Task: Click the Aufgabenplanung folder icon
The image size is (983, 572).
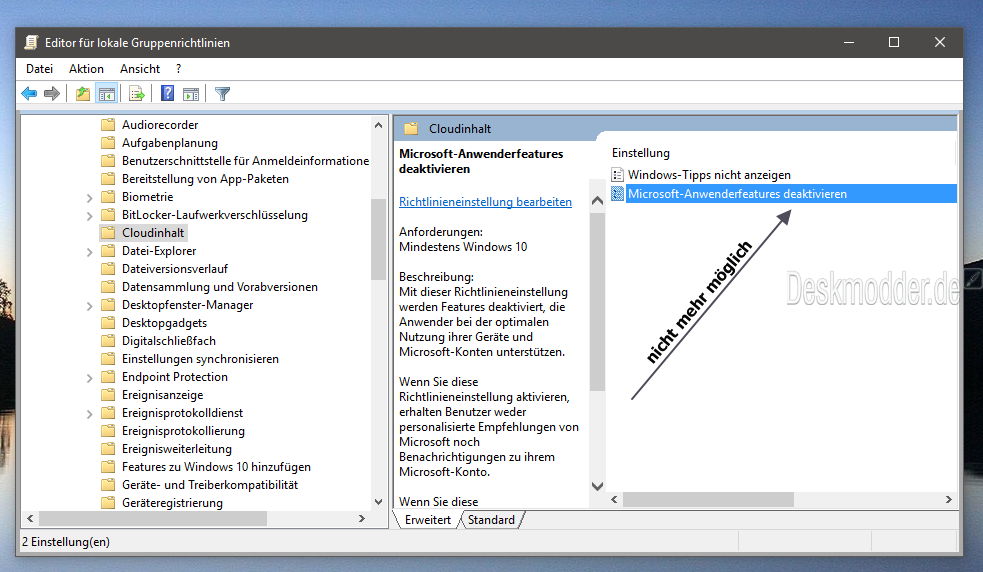Action: [x=108, y=142]
